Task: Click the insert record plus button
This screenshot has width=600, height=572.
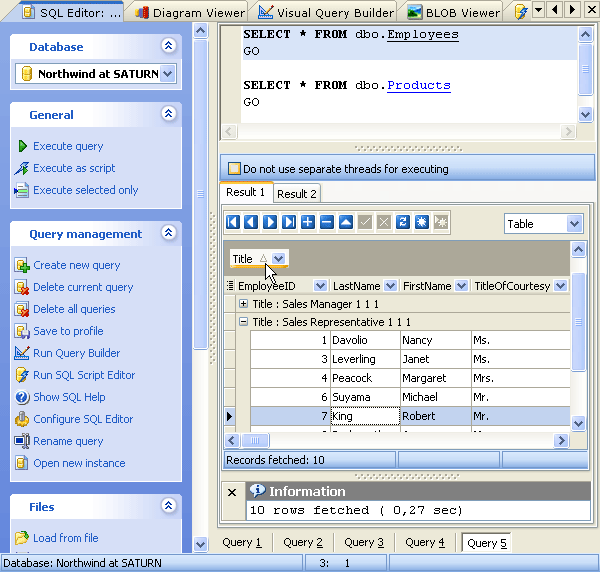Action: click(308, 222)
